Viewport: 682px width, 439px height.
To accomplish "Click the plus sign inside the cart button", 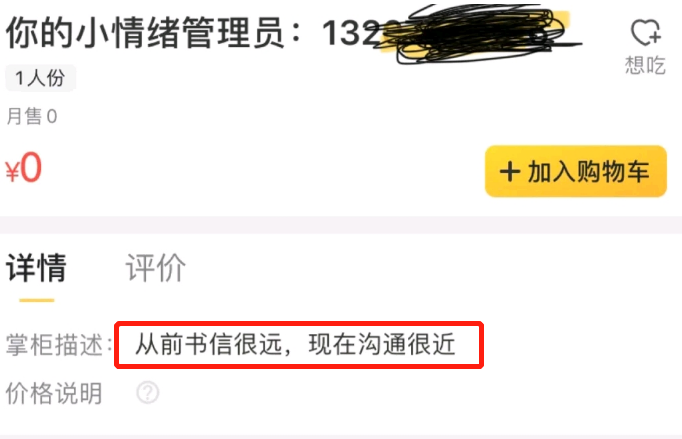I will point(510,171).
